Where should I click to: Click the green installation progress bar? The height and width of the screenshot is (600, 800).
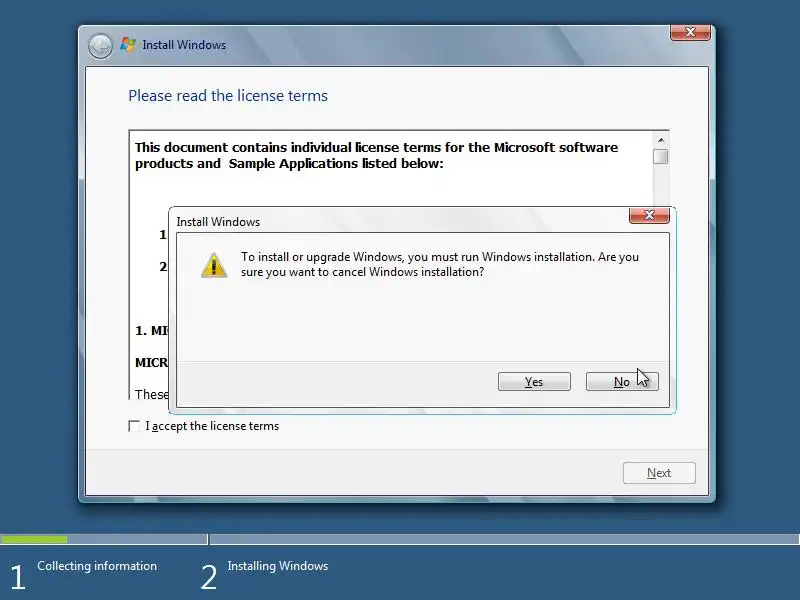[34, 539]
